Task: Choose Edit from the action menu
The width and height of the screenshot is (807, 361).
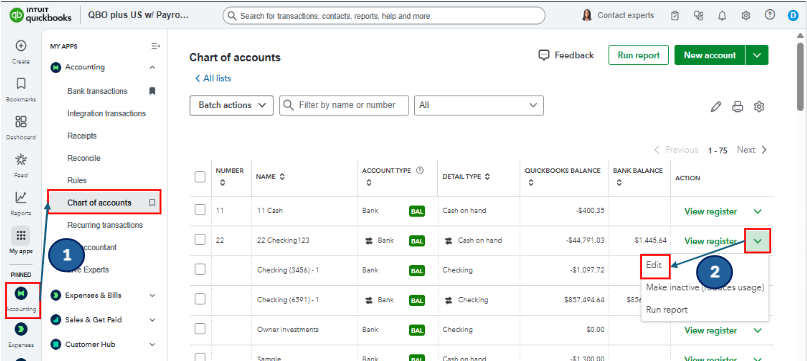Action: tap(654, 265)
